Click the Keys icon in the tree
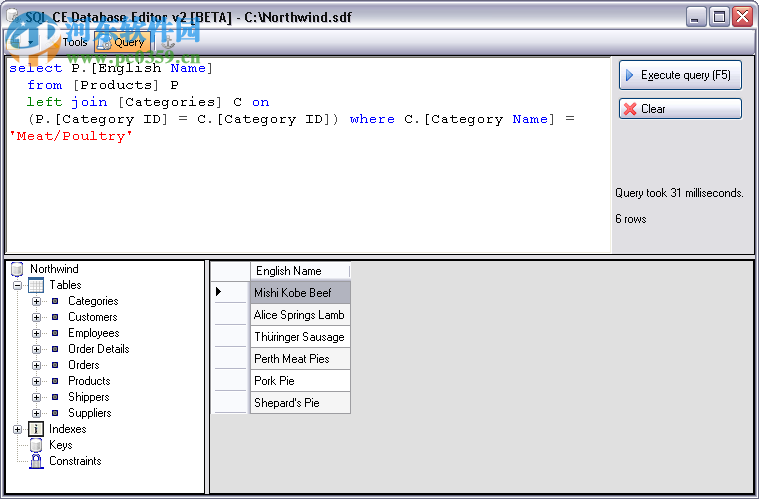 (36, 445)
